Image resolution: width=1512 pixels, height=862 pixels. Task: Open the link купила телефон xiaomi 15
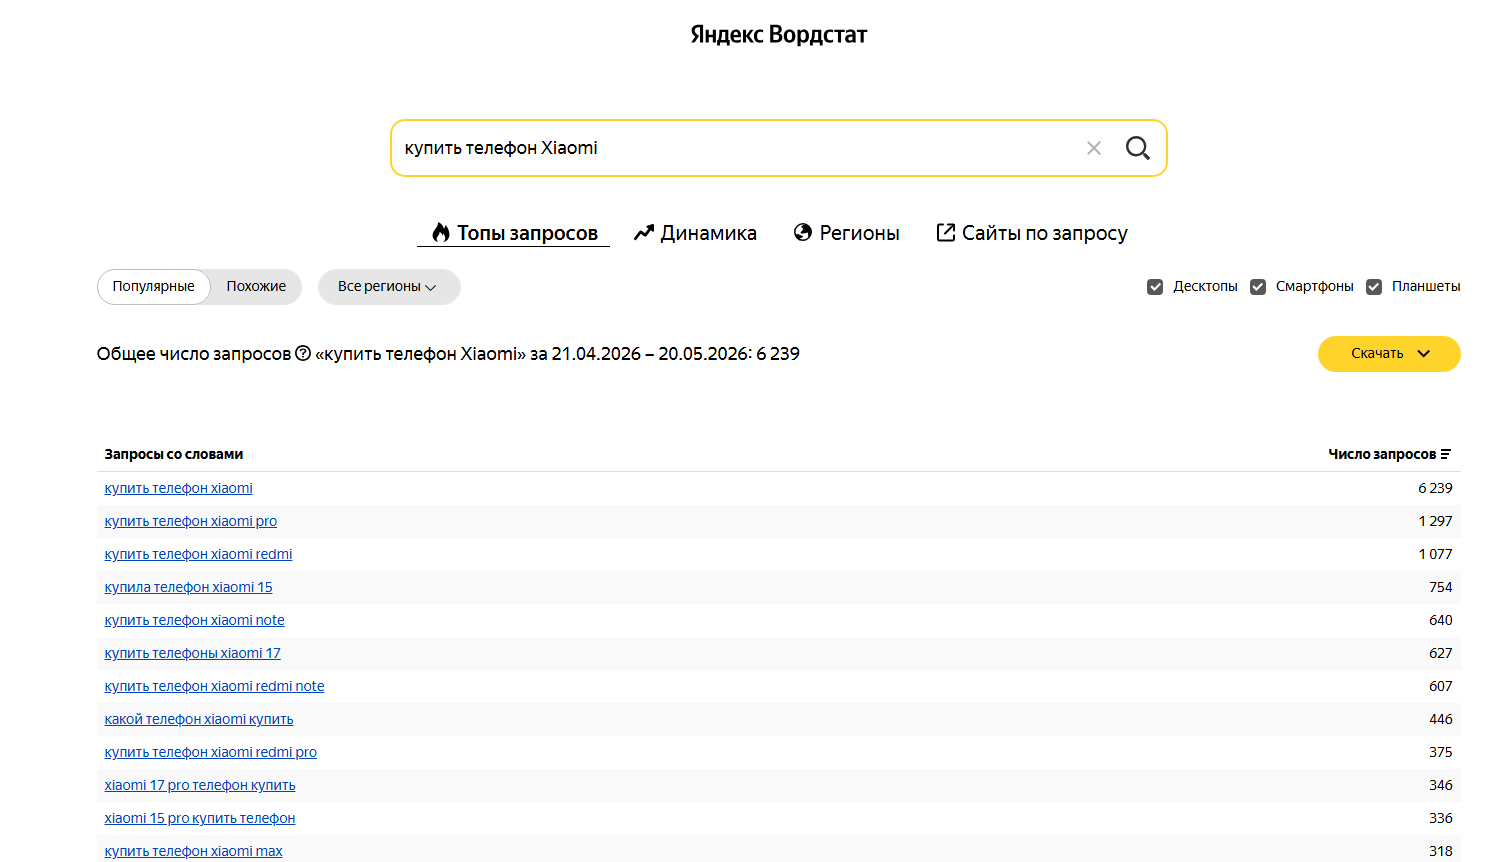click(x=189, y=587)
